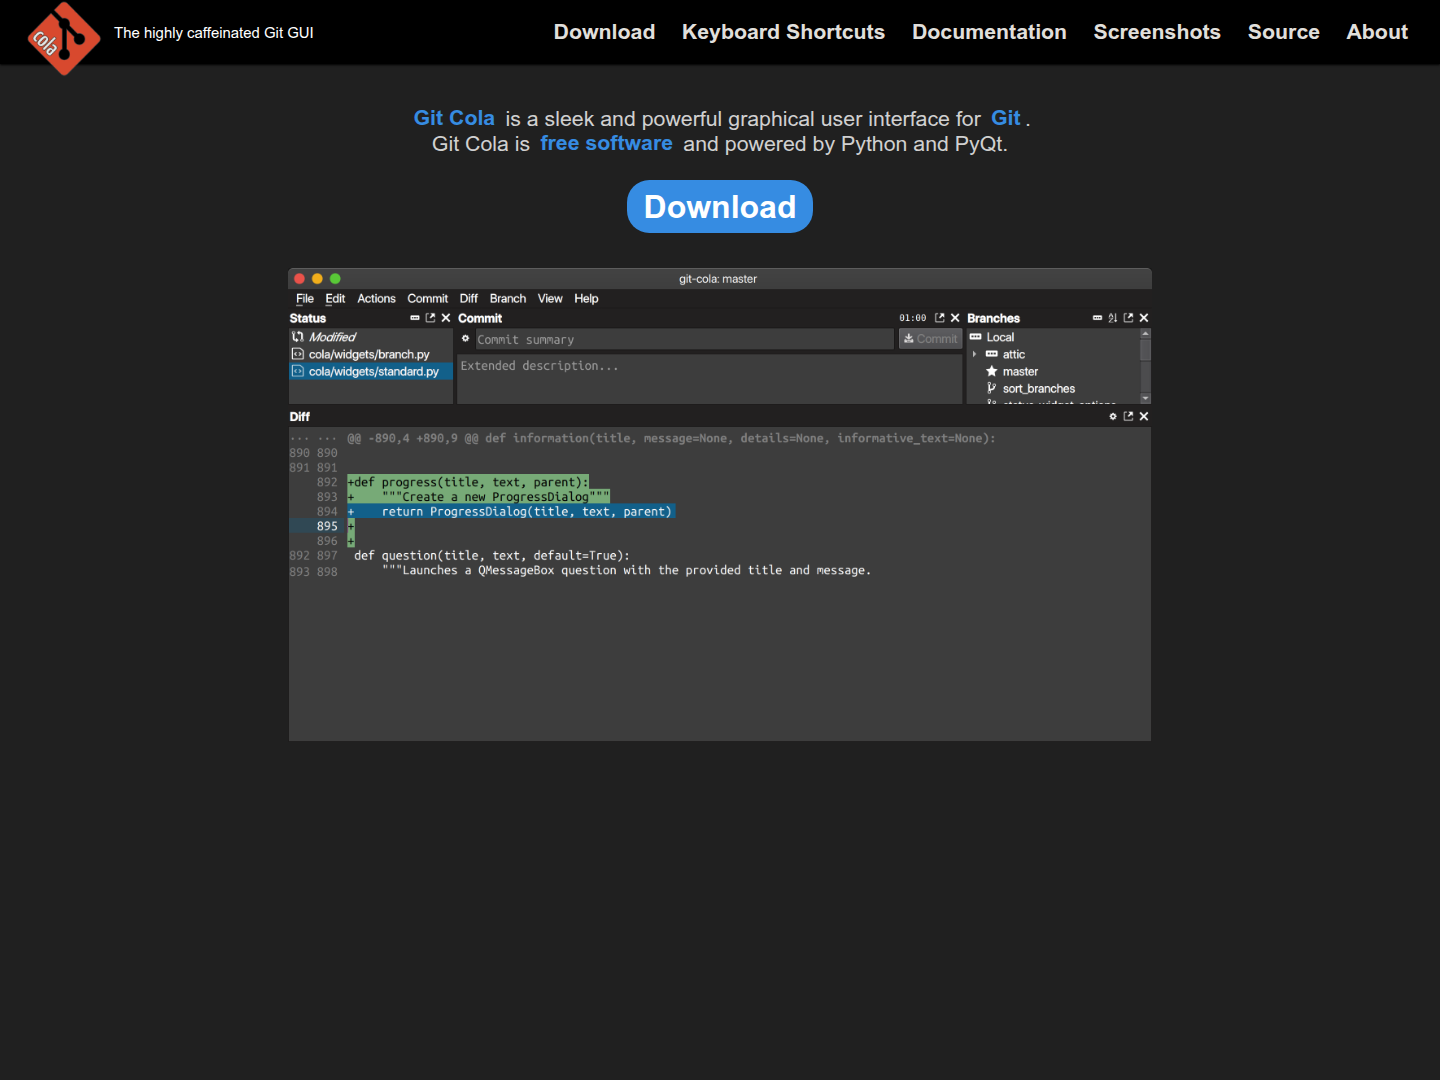This screenshot has height=1080, width=1440.
Task: Click the Branches scrollbar up arrow
Action: pos(1146,333)
